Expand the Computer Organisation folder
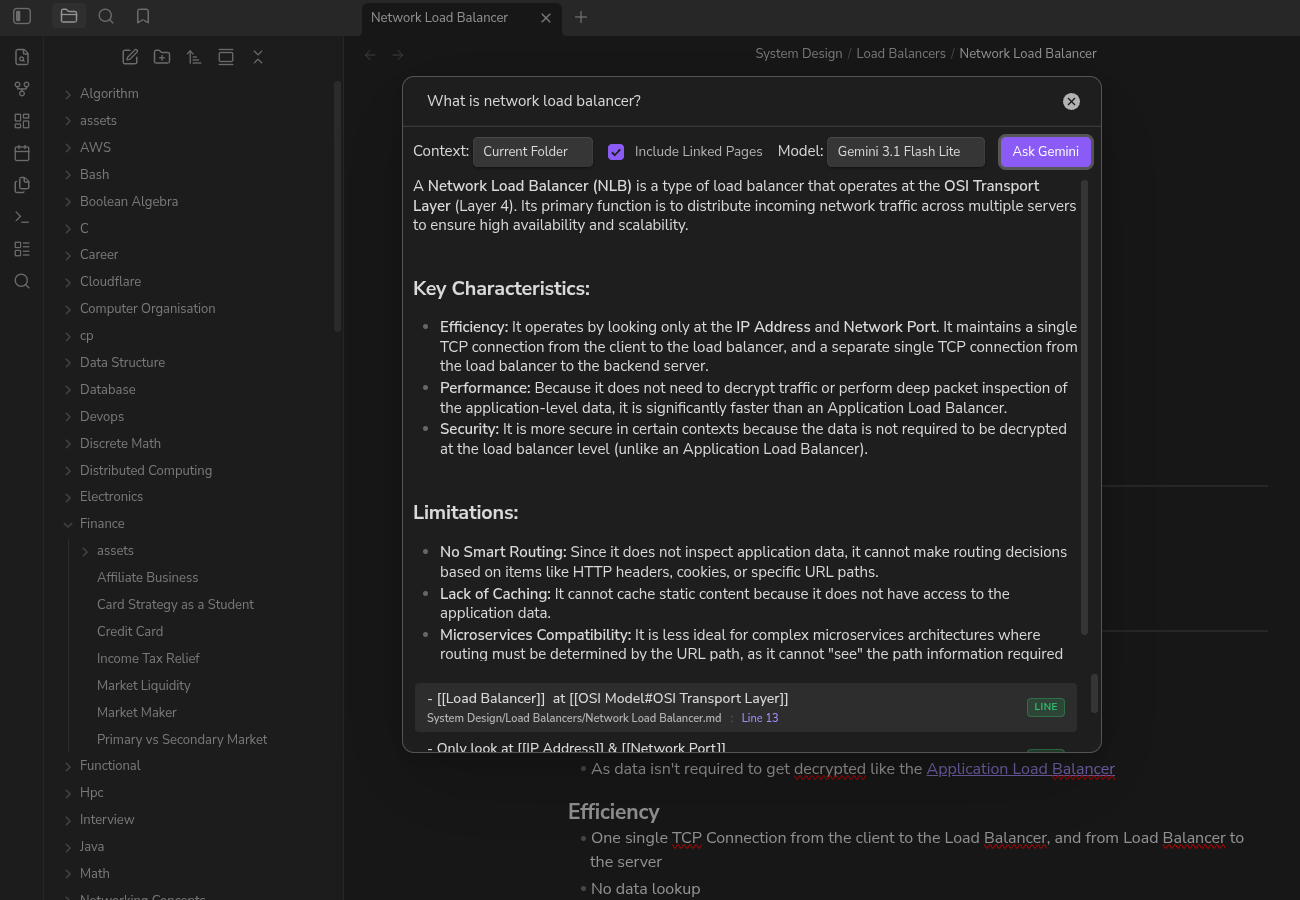 pos(147,309)
